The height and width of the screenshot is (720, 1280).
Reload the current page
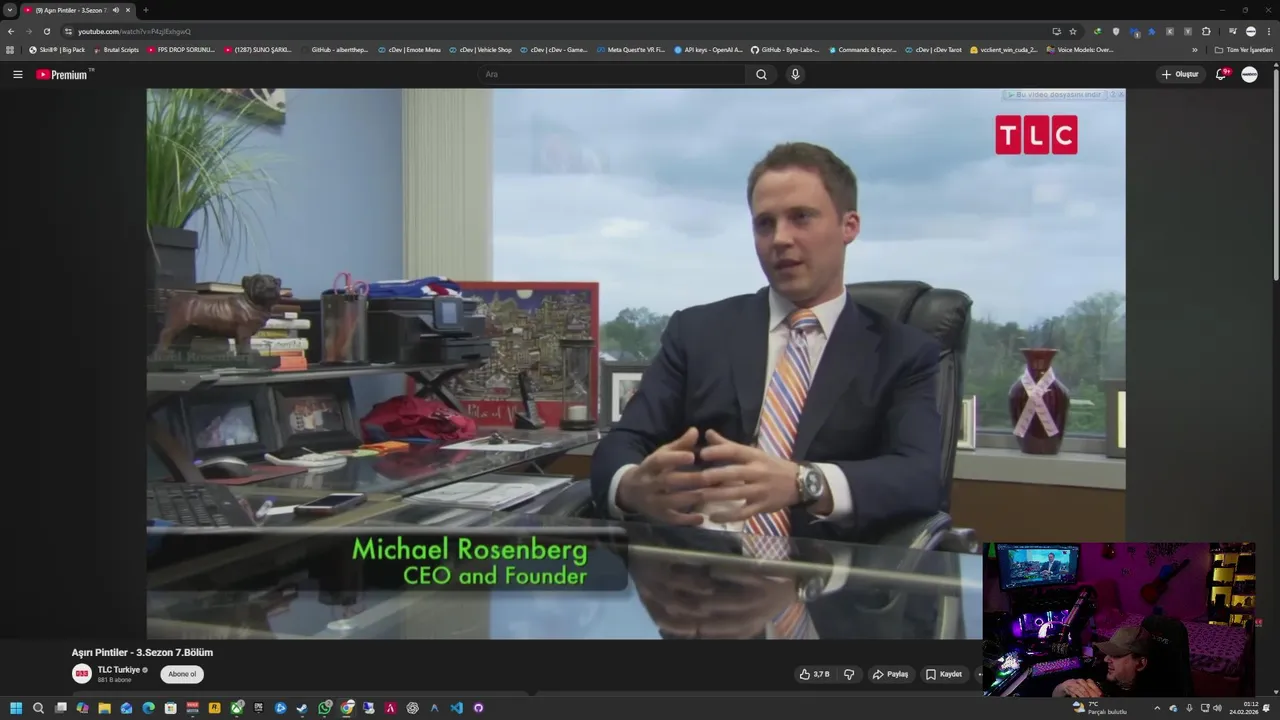pos(46,31)
